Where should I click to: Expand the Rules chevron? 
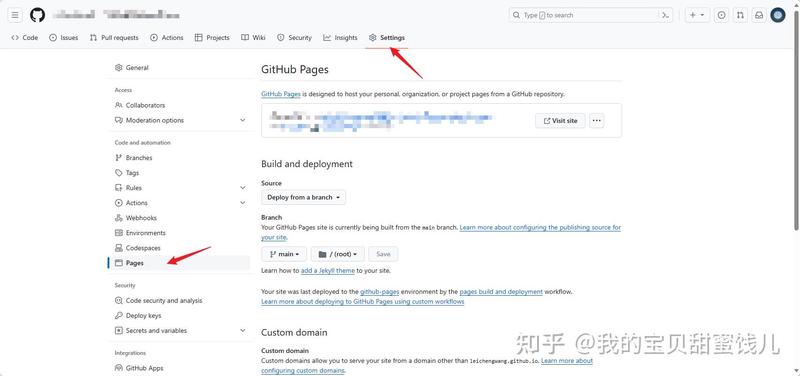click(243, 188)
